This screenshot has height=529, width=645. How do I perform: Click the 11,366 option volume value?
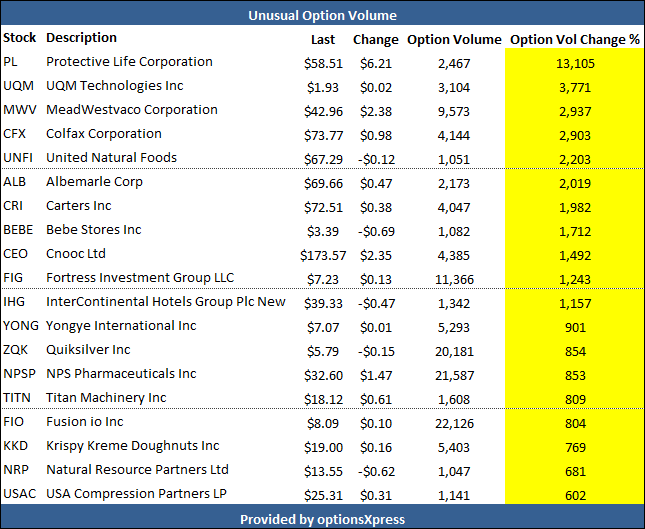click(454, 280)
